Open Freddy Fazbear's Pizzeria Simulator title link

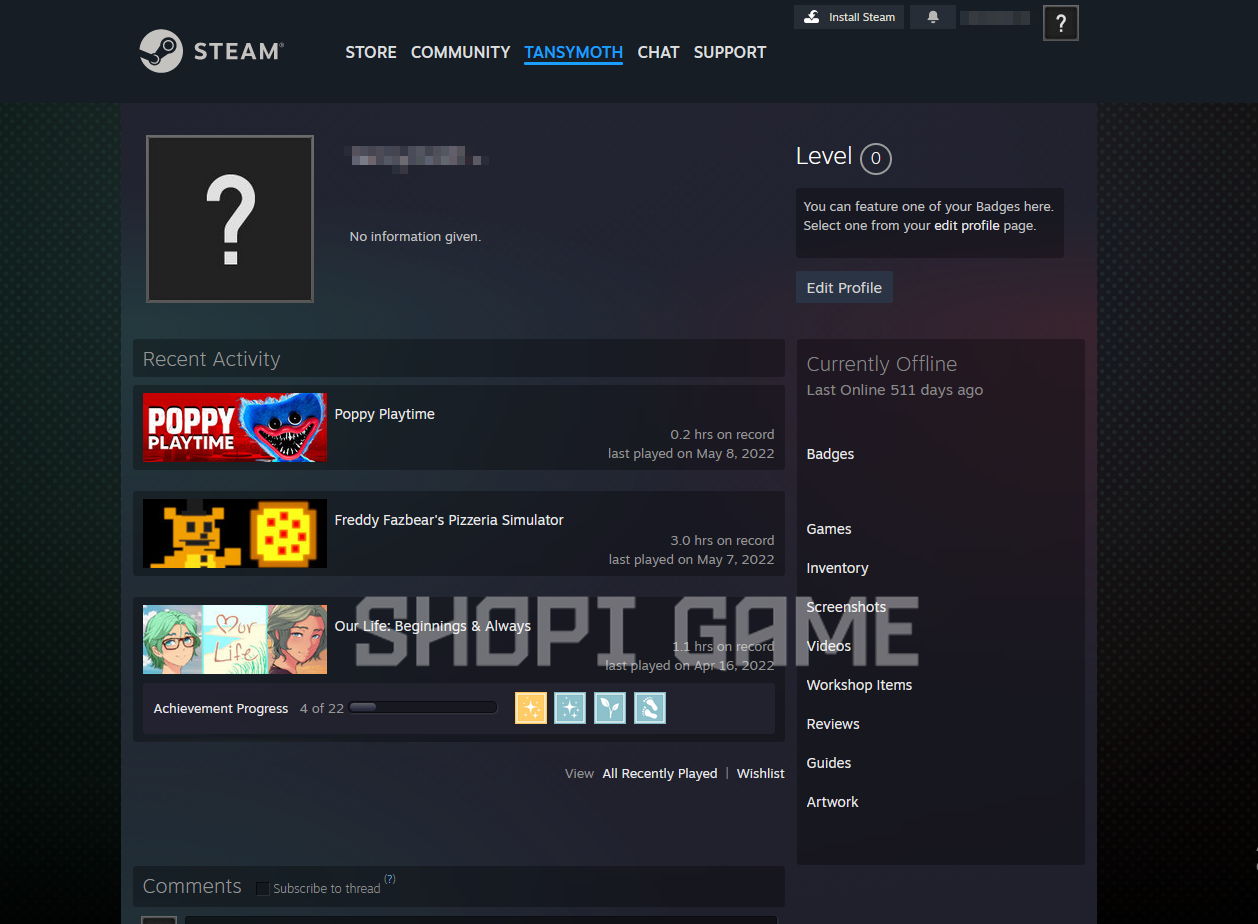pos(449,520)
